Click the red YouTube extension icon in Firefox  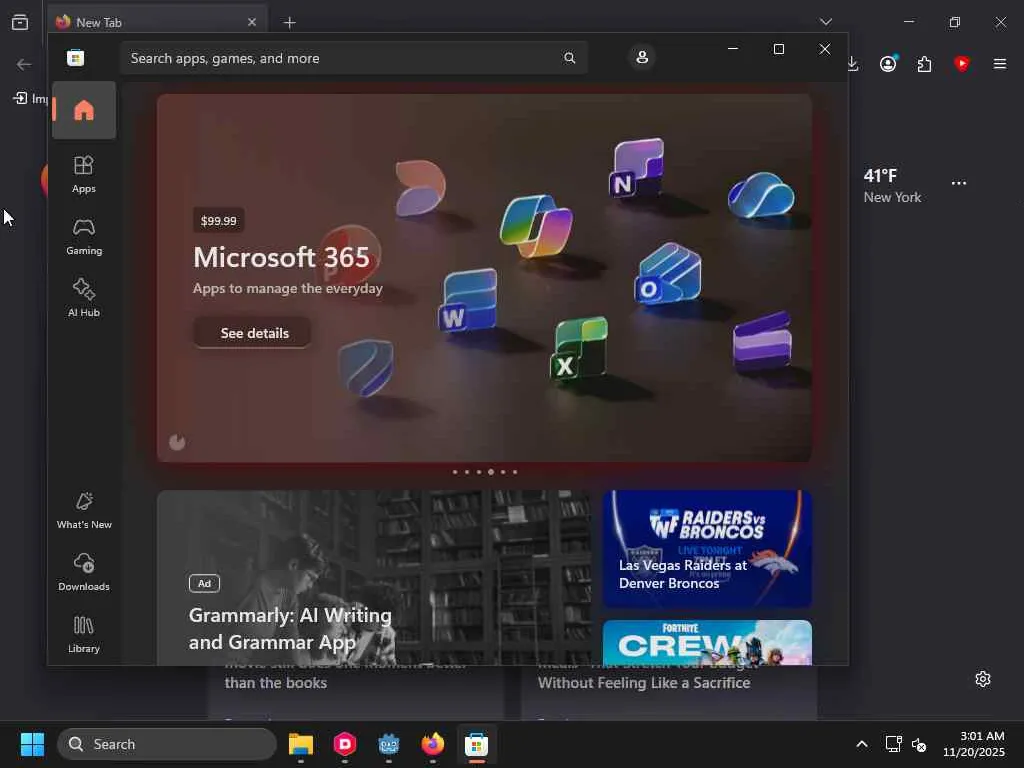pyautogui.click(x=961, y=63)
